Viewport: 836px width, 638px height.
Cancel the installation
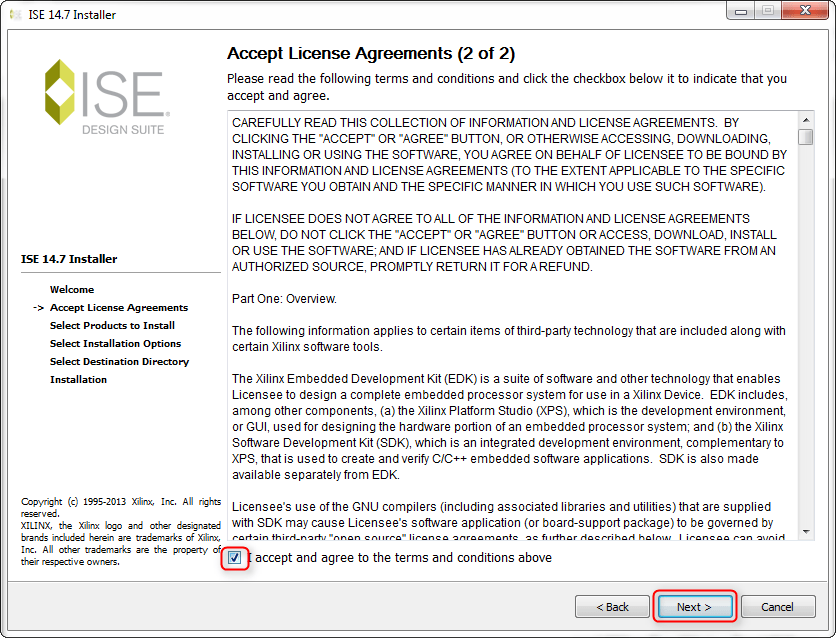tap(777, 607)
